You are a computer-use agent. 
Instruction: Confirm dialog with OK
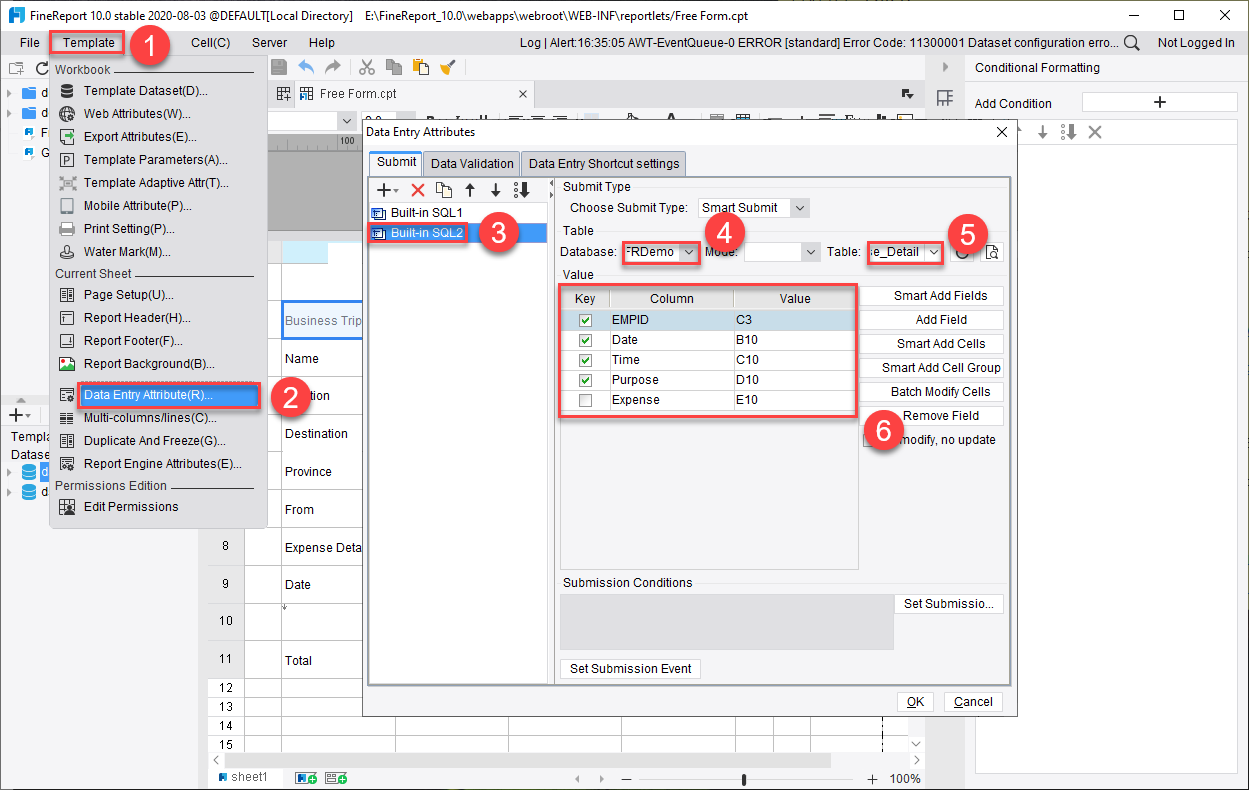[x=915, y=702]
